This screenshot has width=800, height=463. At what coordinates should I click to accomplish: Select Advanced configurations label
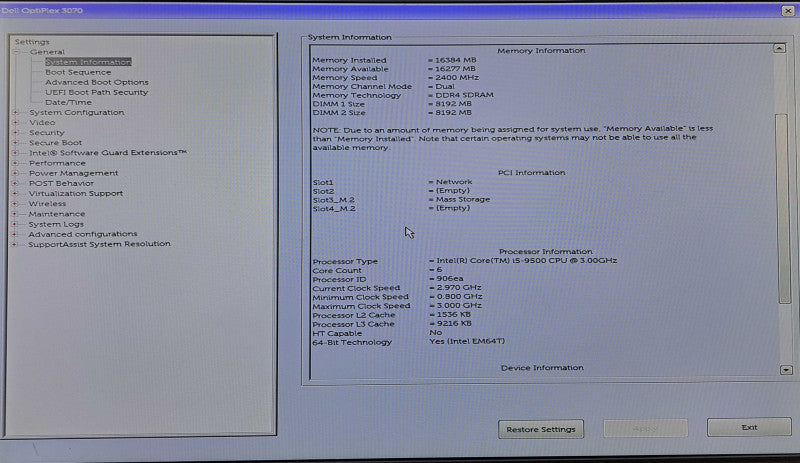[x=83, y=234]
